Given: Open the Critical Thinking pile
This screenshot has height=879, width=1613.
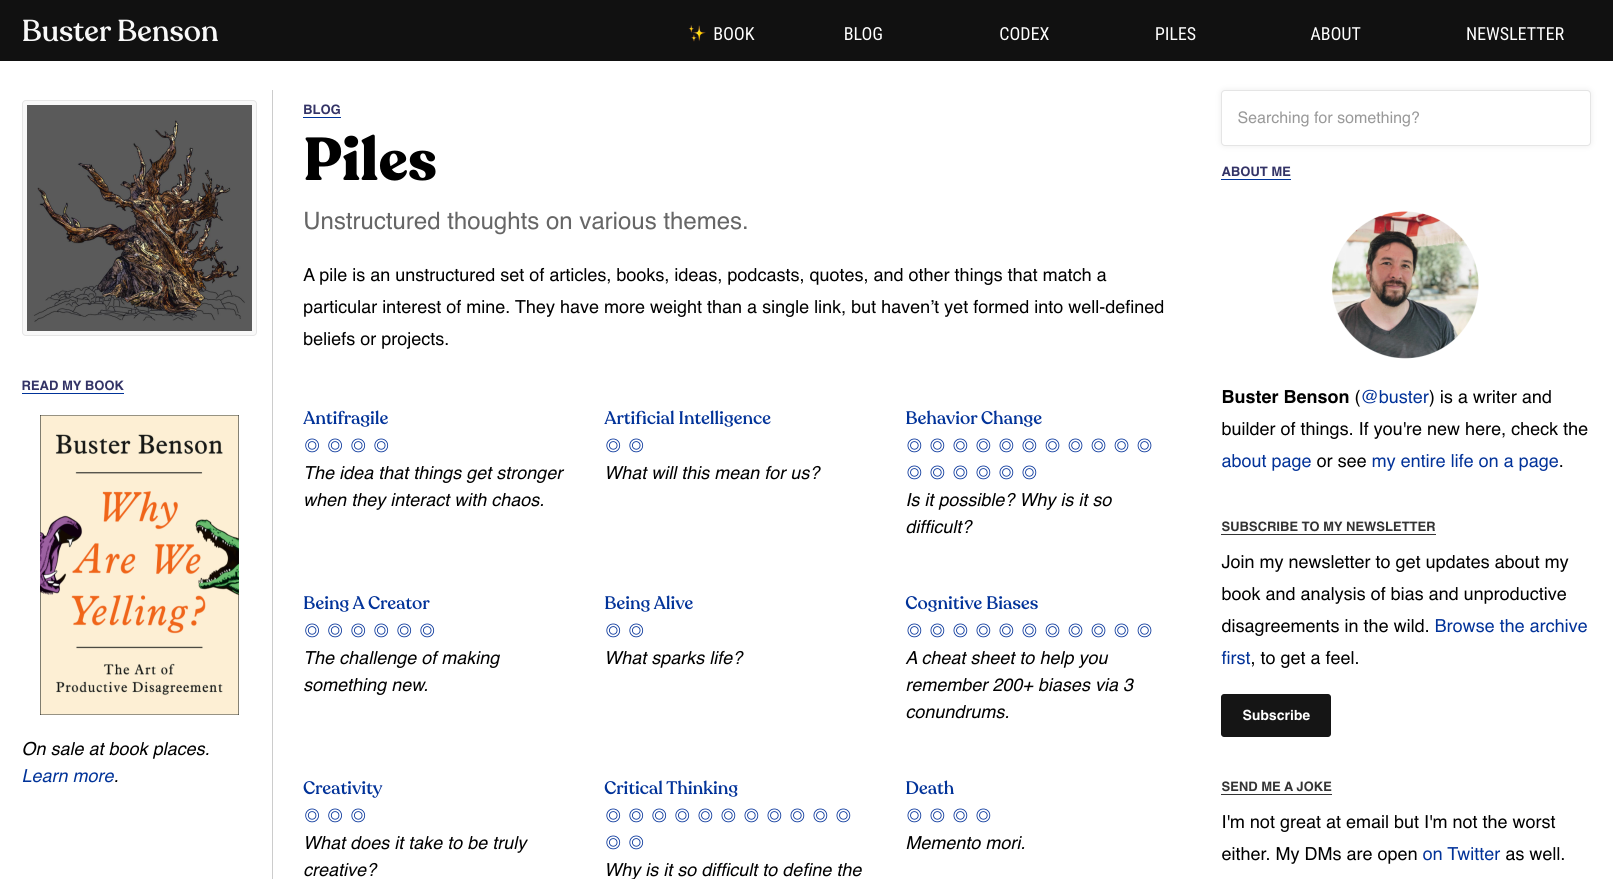Looking at the screenshot, I should (670, 788).
